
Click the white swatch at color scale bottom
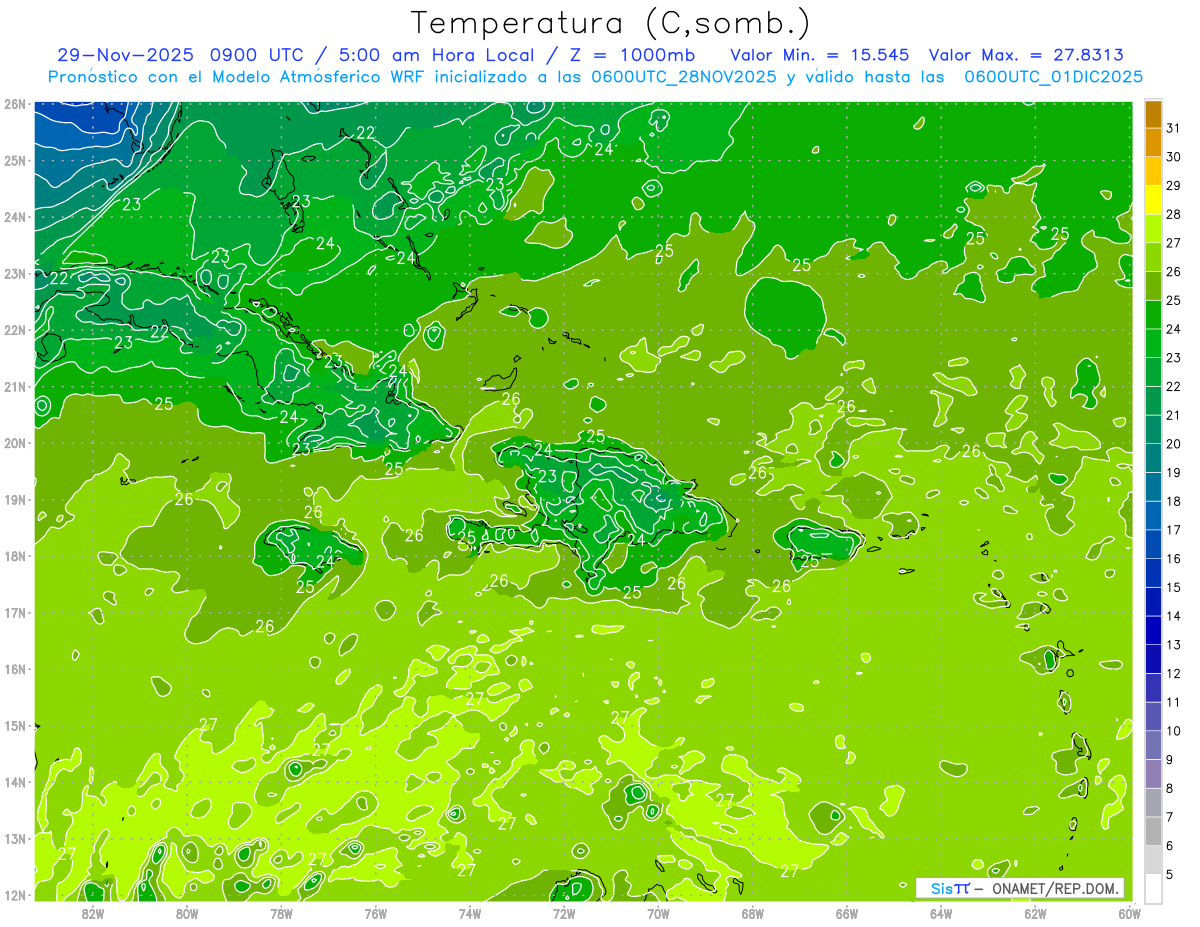[1153, 888]
